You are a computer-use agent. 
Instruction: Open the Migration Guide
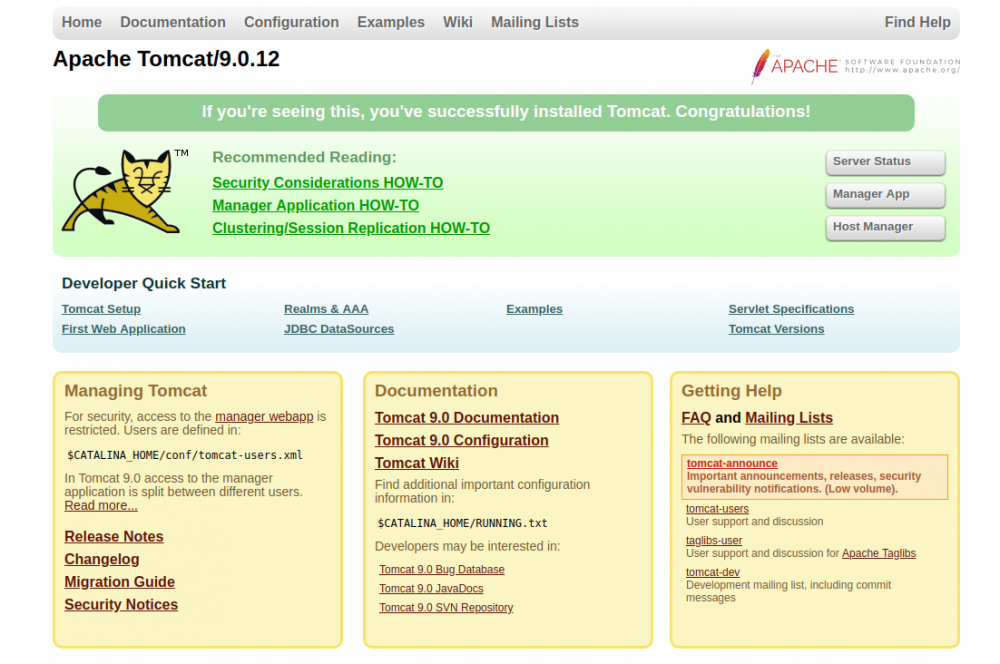(x=119, y=581)
